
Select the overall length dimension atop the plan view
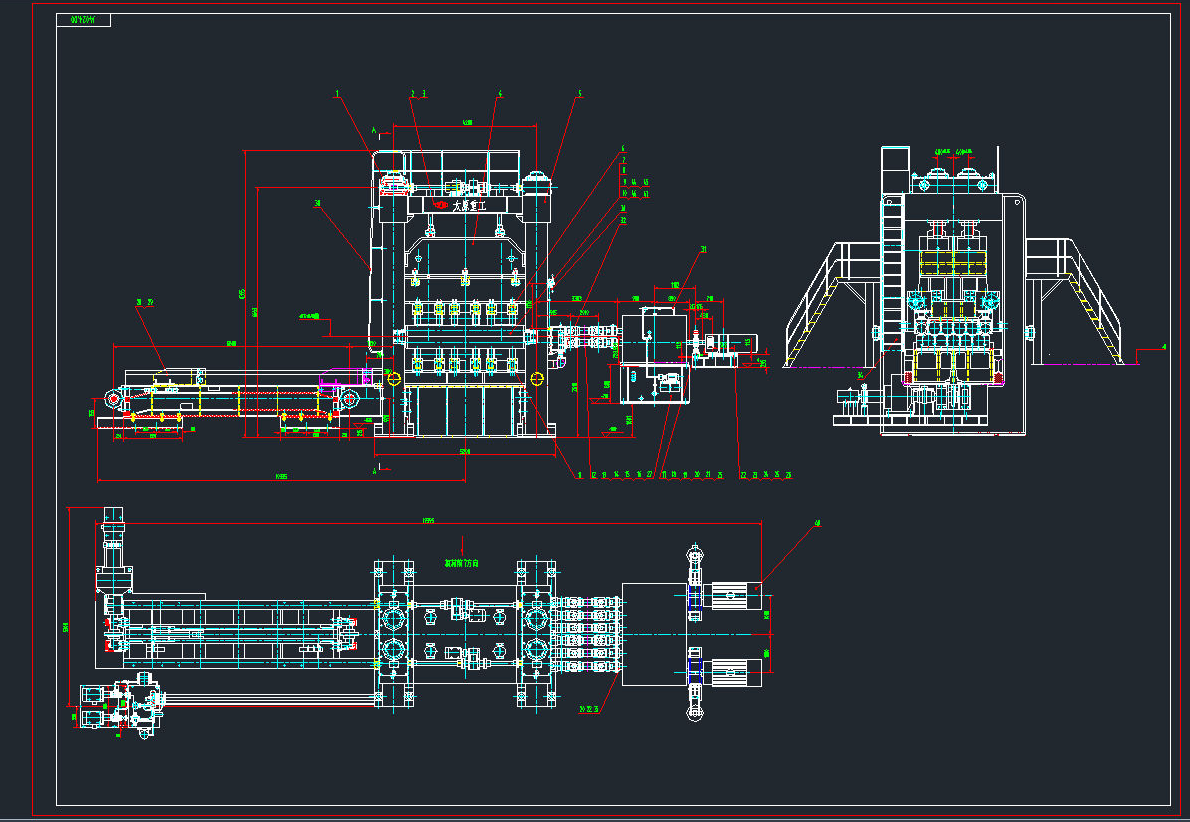tap(428, 521)
